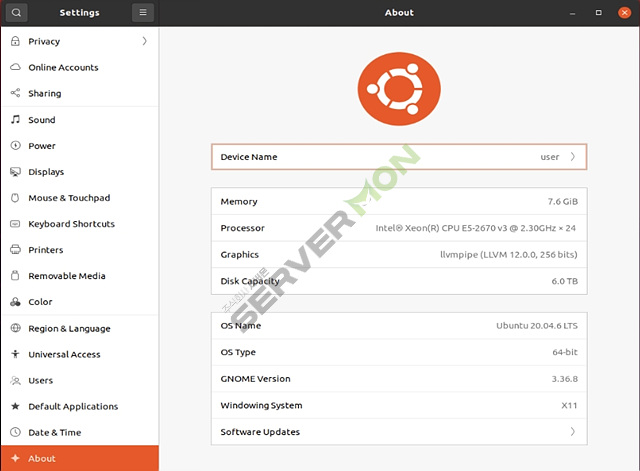Click the GNOME Version row label
The height and width of the screenshot is (471, 640).
click(x=256, y=379)
